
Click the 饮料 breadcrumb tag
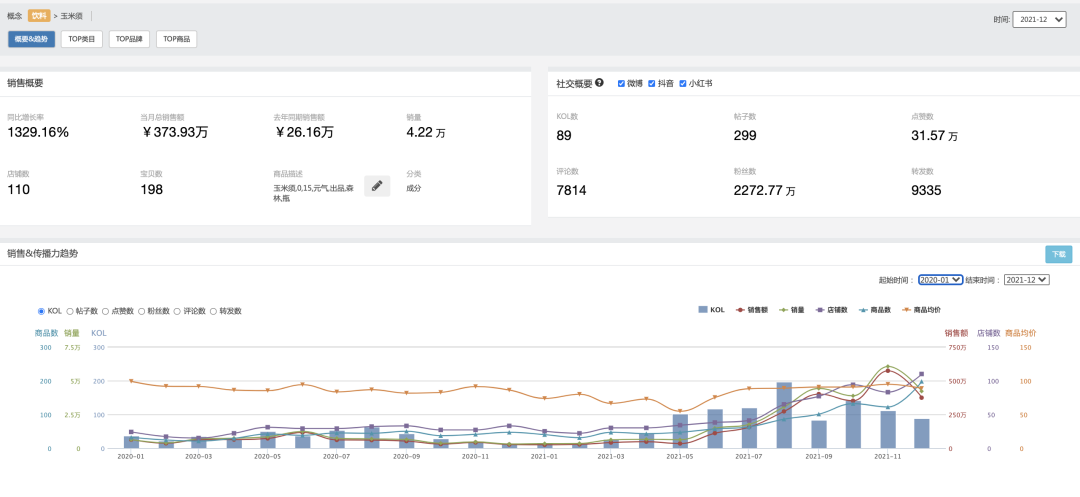(39, 16)
